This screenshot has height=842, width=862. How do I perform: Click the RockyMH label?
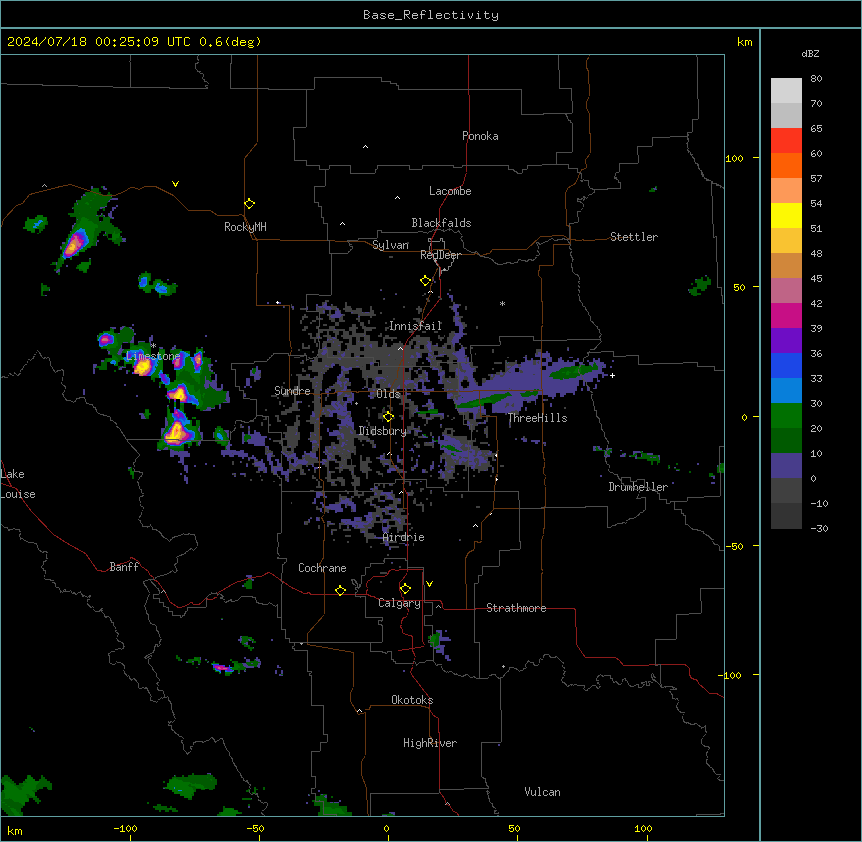[245, 227]
